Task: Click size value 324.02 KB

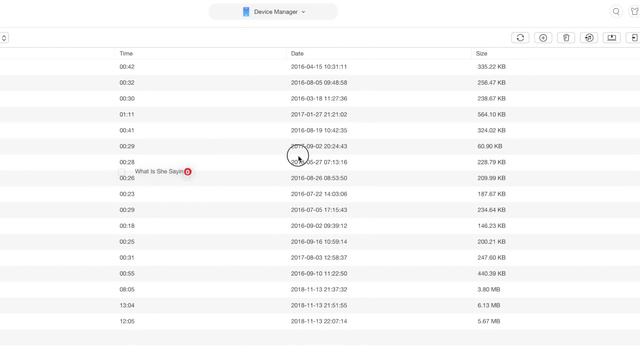Action: pos(491,130)
